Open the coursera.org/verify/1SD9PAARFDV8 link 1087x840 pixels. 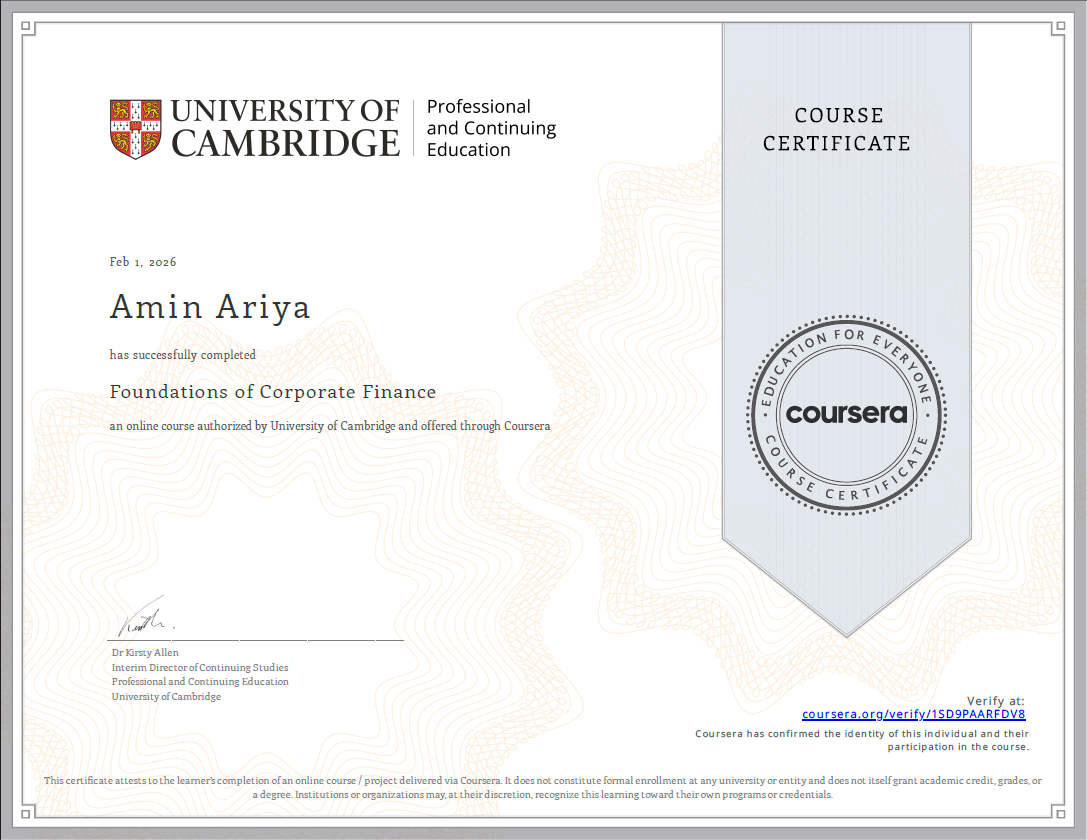point(914,714)
